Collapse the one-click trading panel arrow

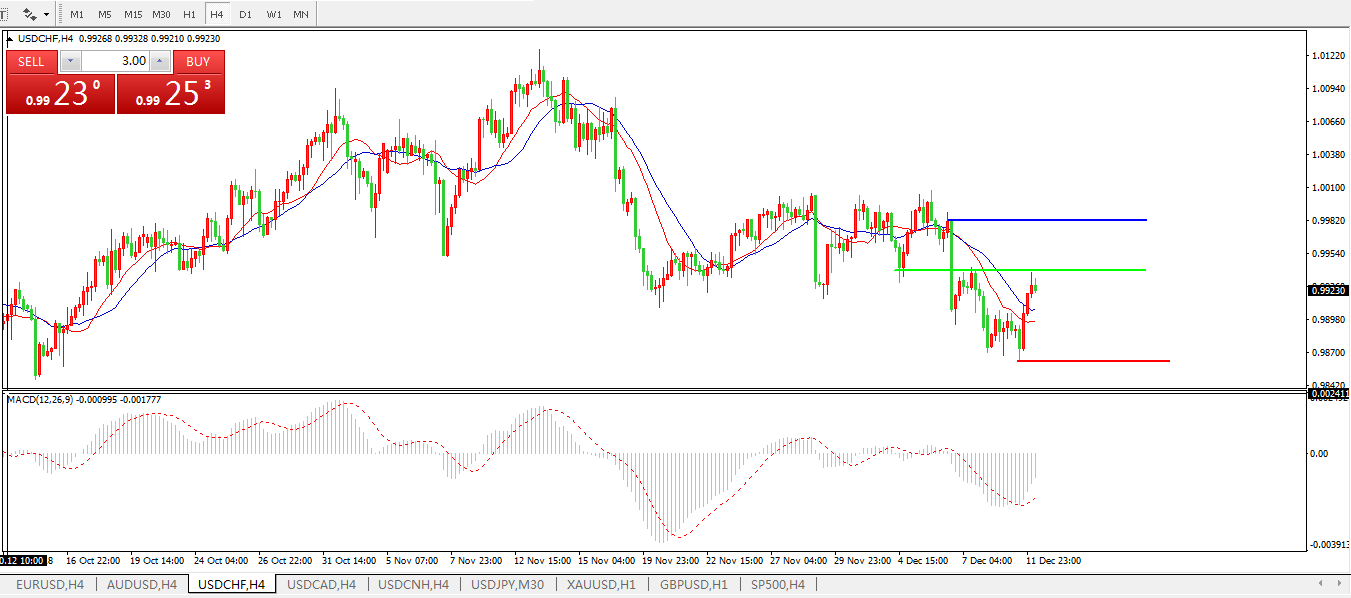click(10, 39)
